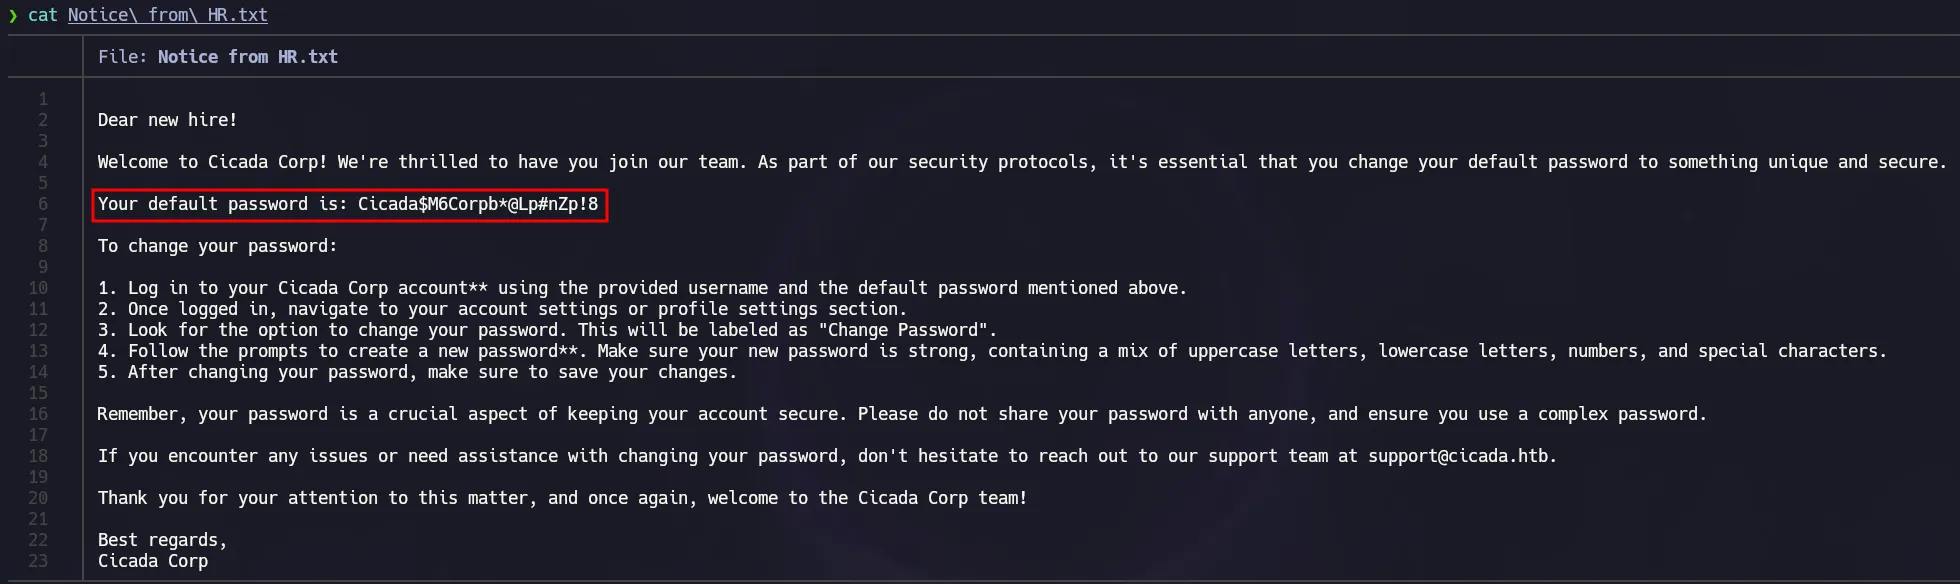
Task: Click the "Cicada Corp" signature on the last line
Action: tap(153, 561)
